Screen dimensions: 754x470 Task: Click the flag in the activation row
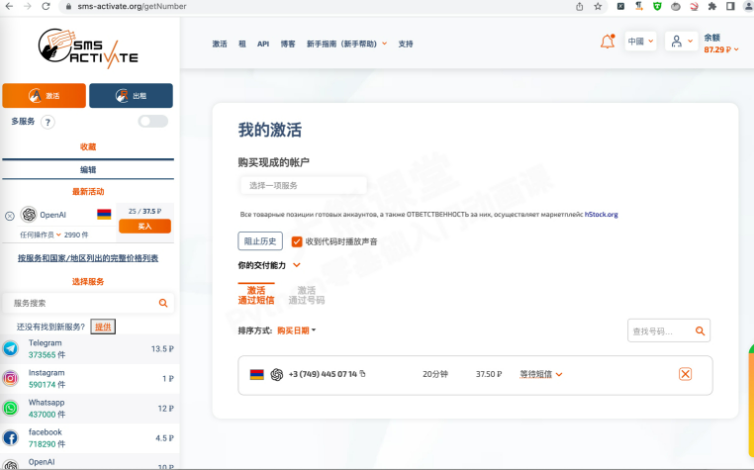coord(257,374)
